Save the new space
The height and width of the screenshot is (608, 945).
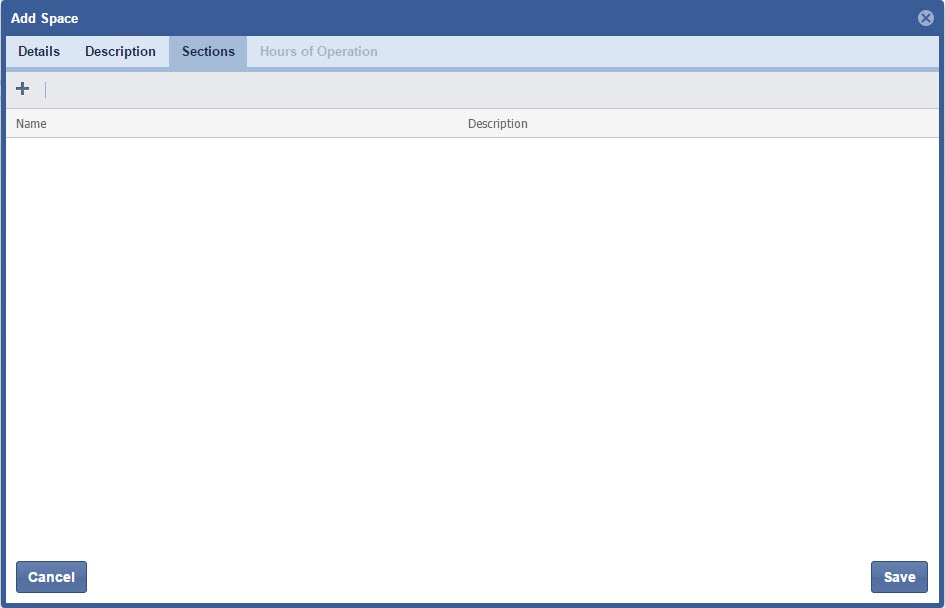point(899,577)
